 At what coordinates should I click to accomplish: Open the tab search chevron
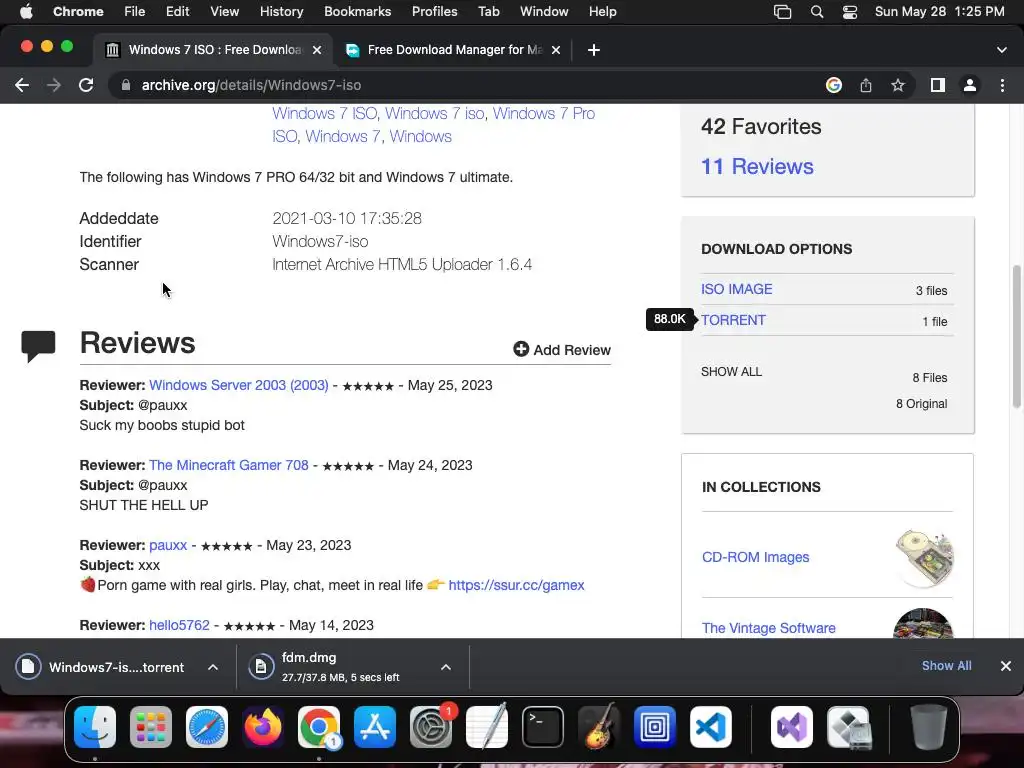coord(1001,50)
